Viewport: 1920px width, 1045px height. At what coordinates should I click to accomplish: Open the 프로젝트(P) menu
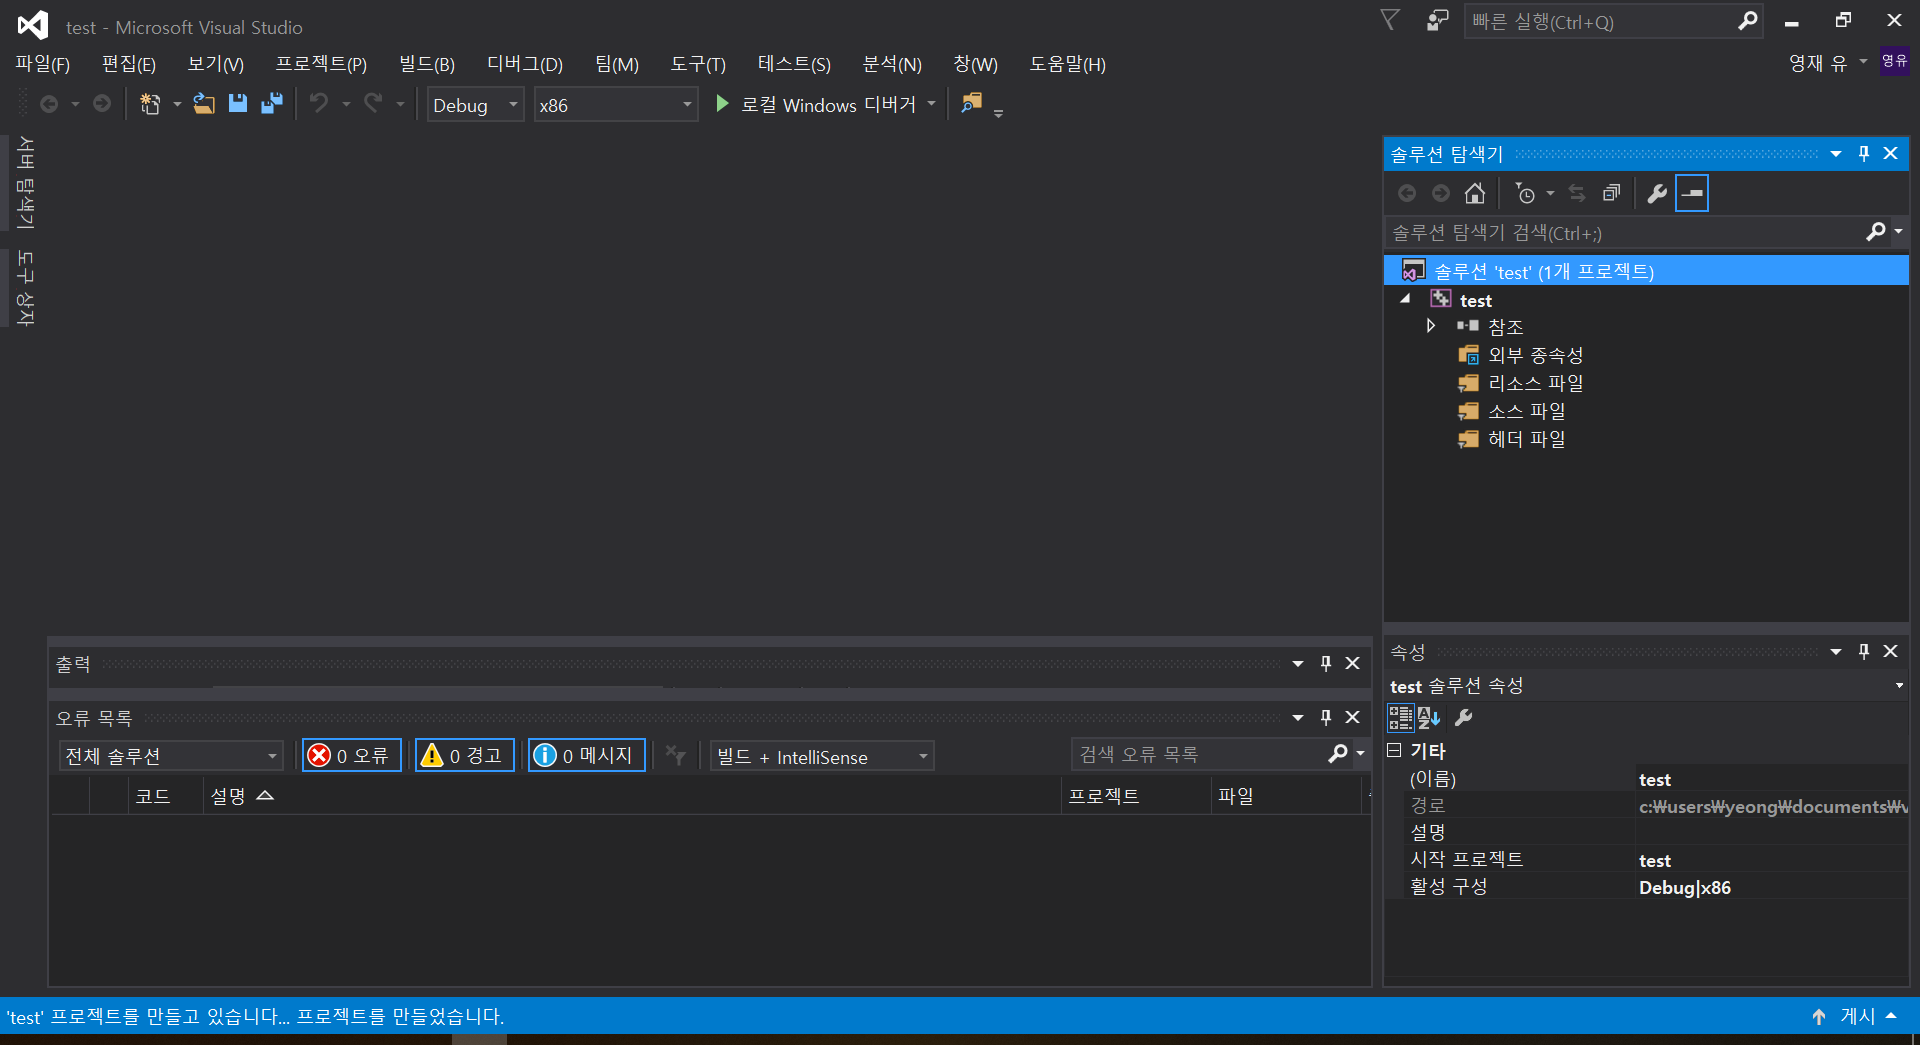[x=321, y=64]
